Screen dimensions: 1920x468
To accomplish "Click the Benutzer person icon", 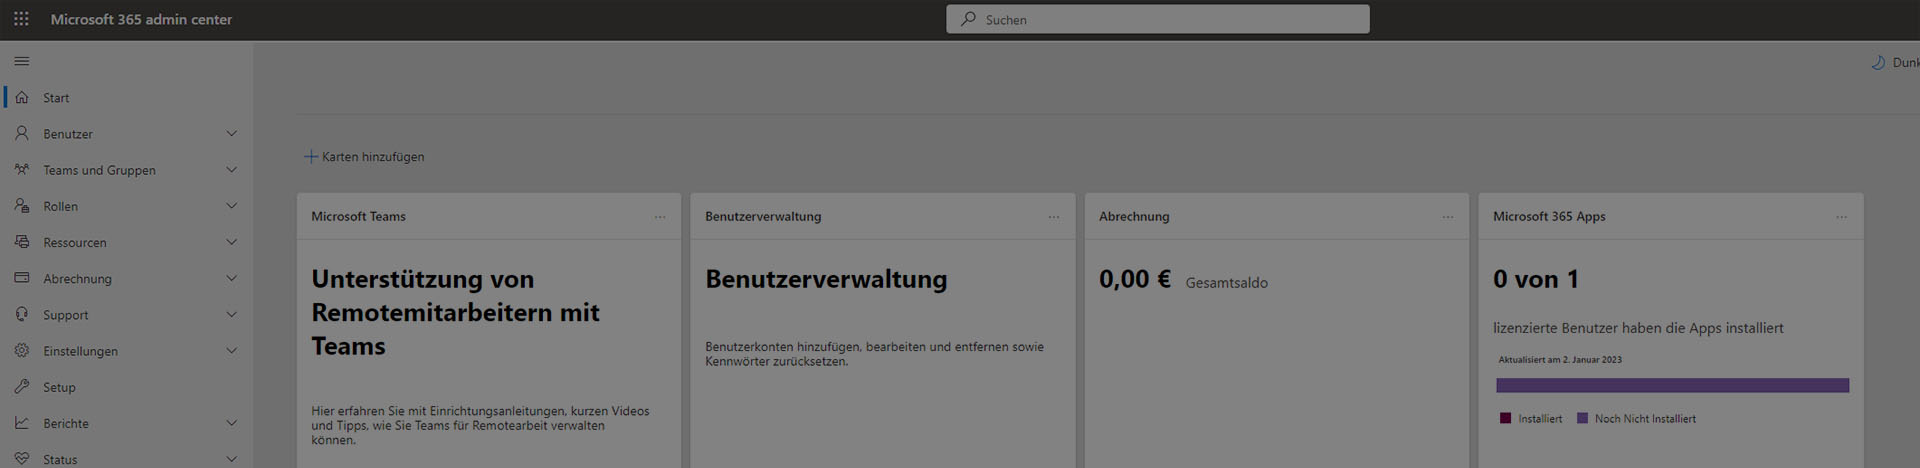I will point(22,134).
